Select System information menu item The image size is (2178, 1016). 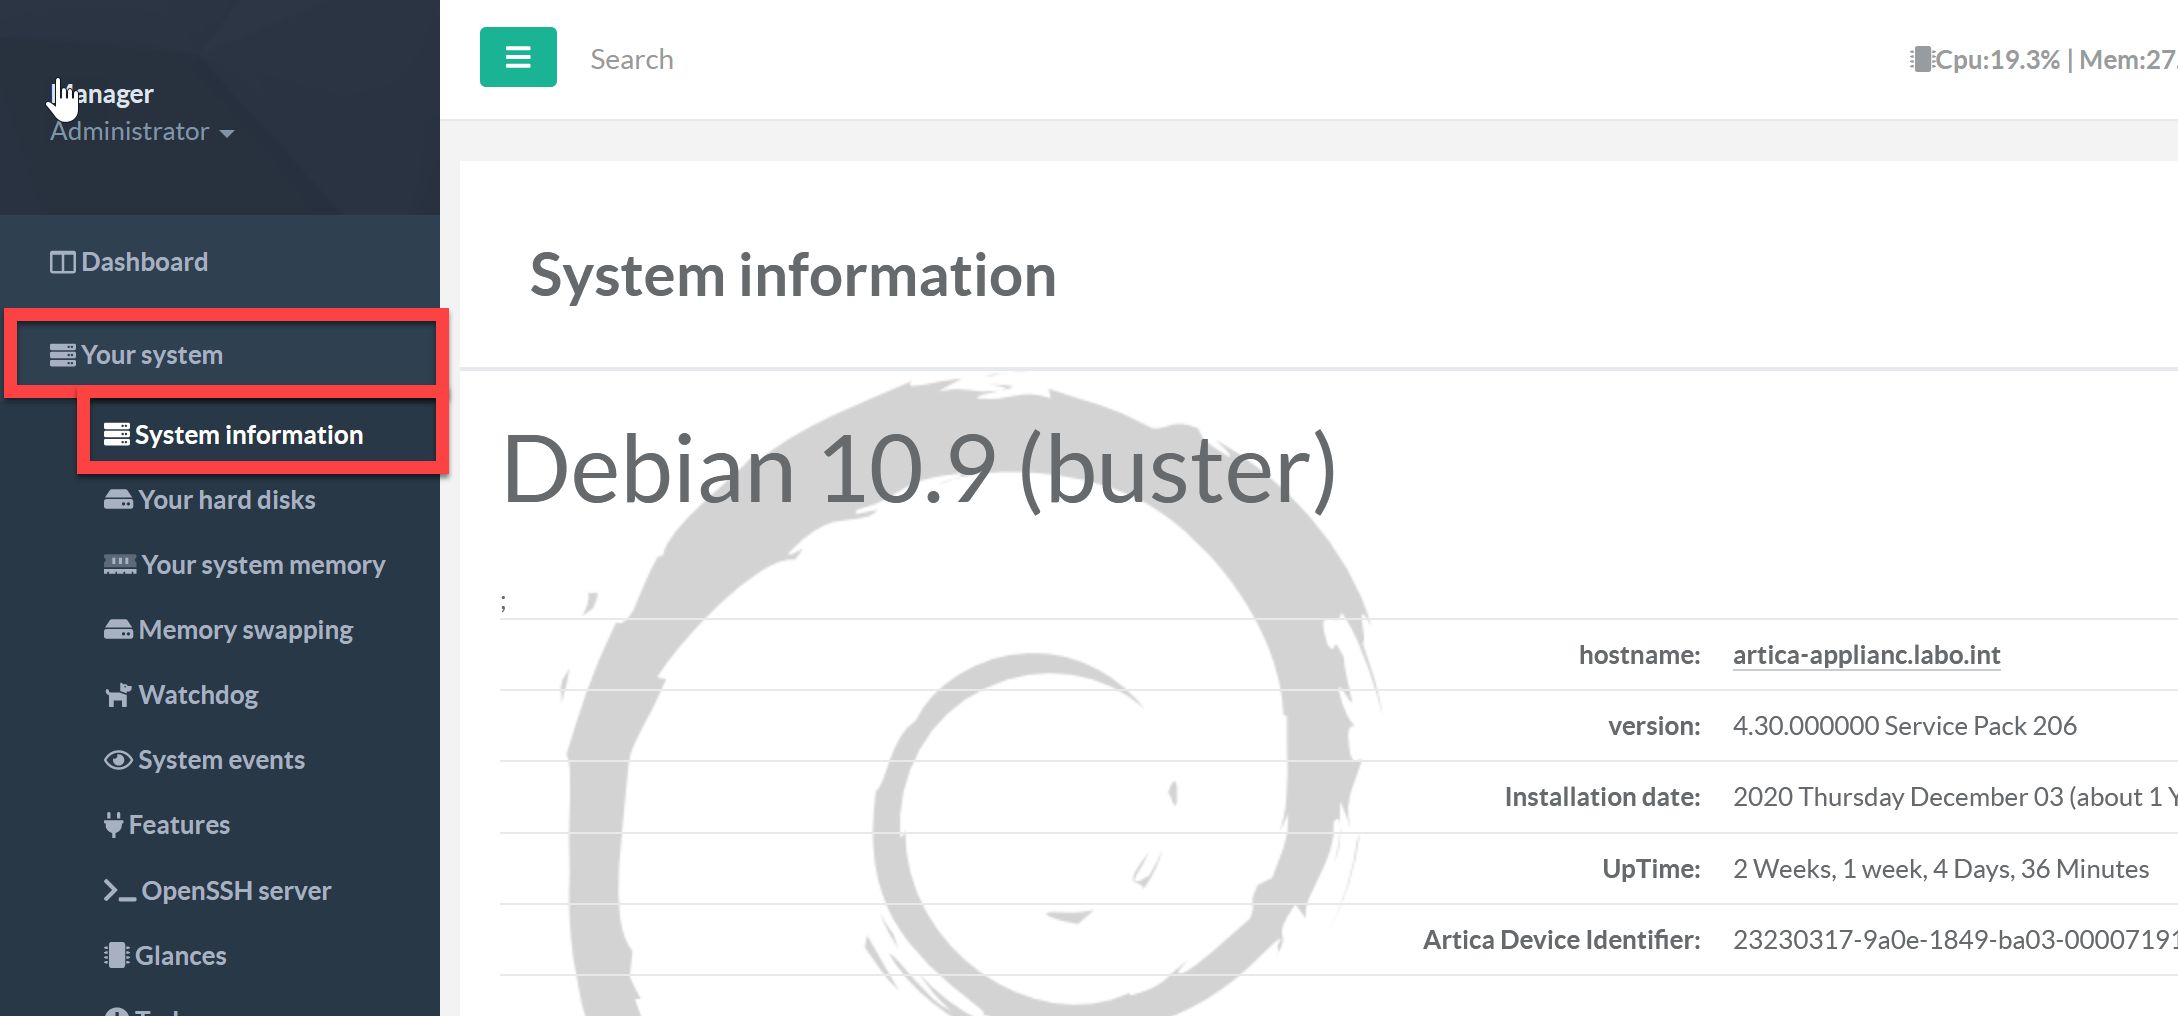248,435
